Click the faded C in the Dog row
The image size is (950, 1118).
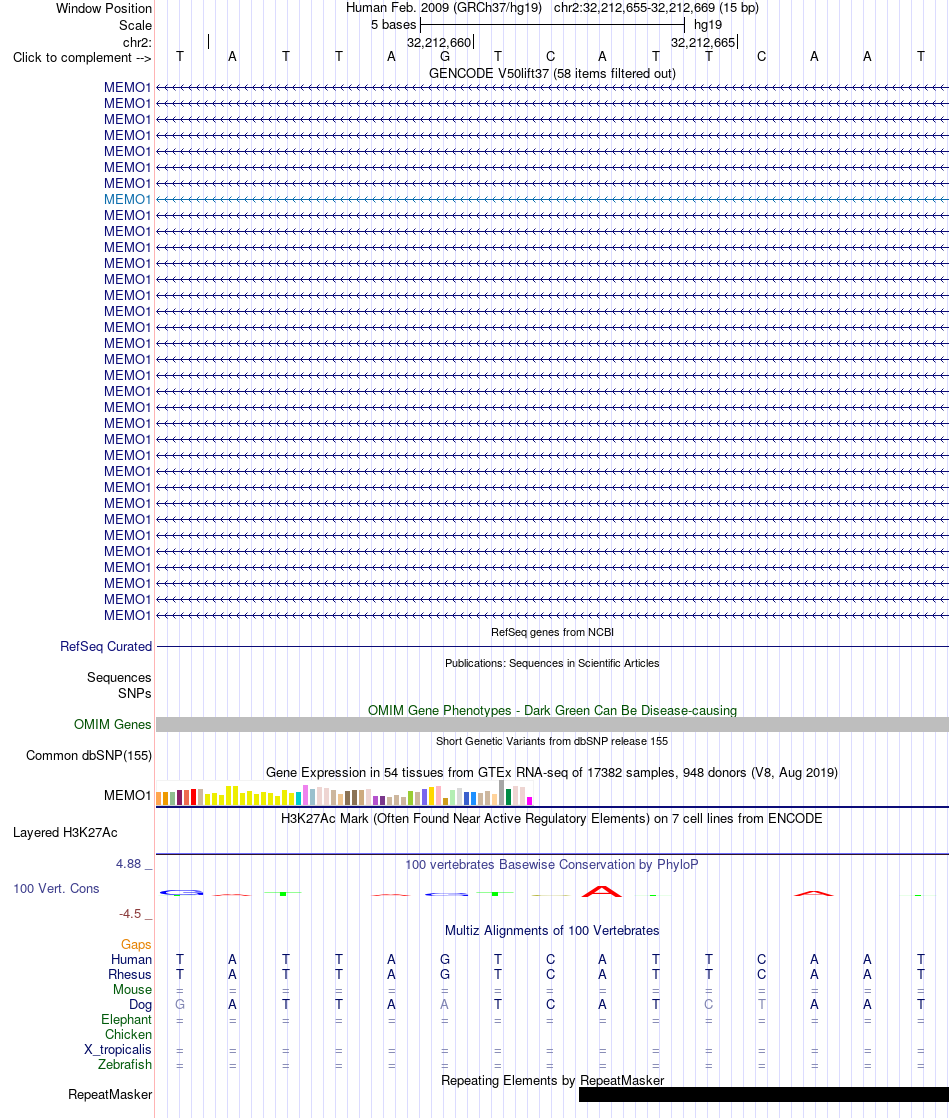click(x=708, y=1005)
